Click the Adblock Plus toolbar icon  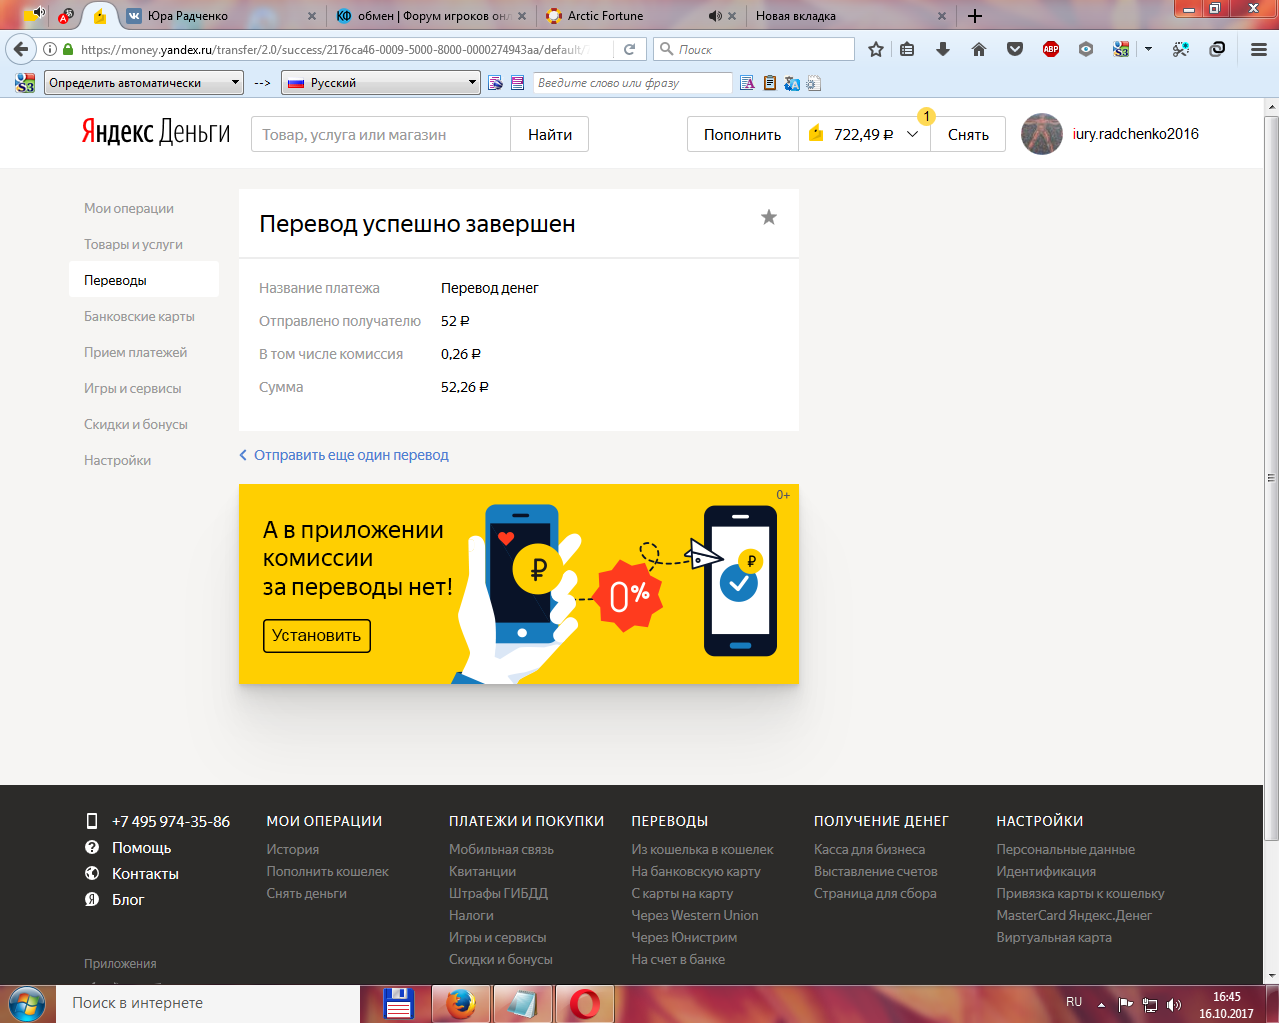click(x=1050, y=49)
